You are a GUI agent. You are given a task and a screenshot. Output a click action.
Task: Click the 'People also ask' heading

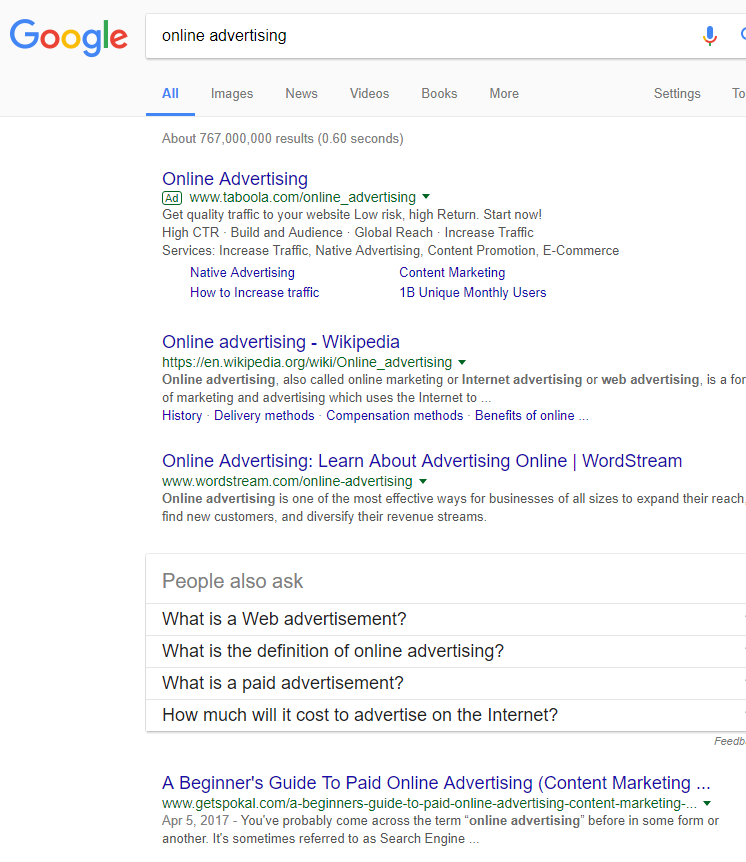[x=233, y=581]
